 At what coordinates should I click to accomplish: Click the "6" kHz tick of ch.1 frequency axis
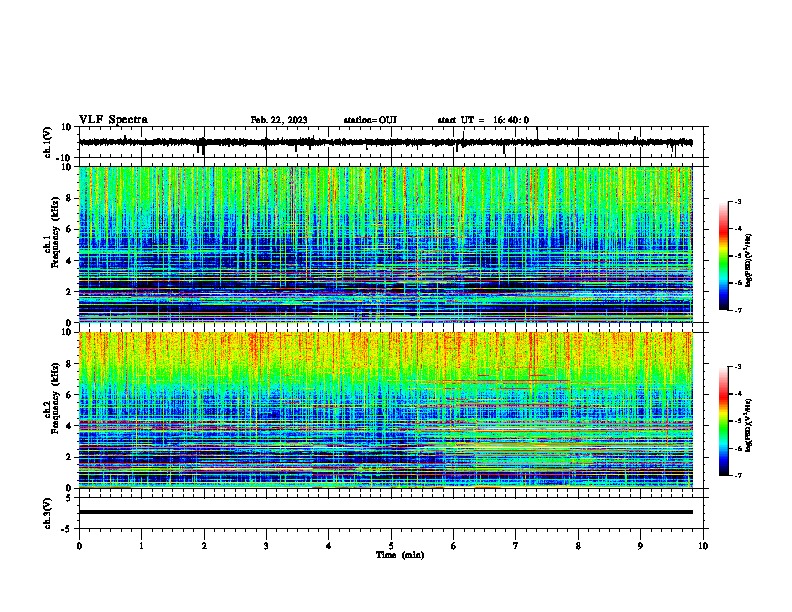69,229
